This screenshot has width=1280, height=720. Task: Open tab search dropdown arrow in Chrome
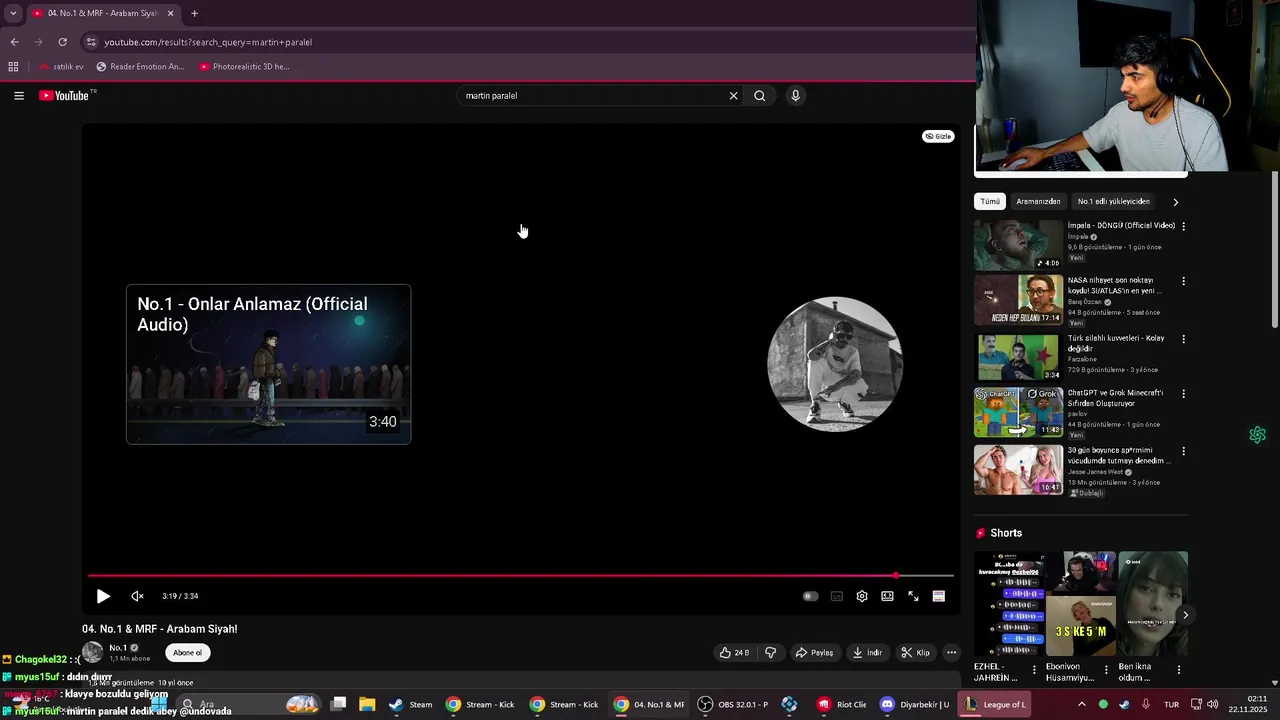click(x=12, y=13)
